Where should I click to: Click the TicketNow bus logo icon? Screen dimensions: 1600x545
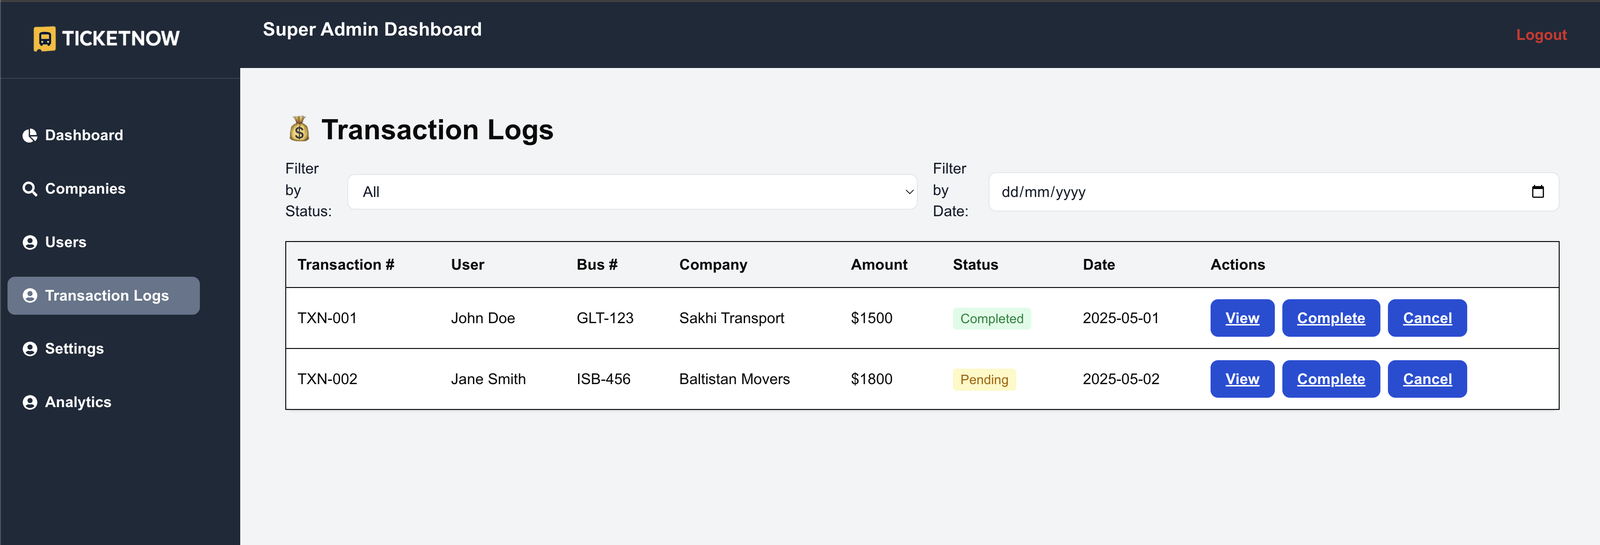point(44,39)
